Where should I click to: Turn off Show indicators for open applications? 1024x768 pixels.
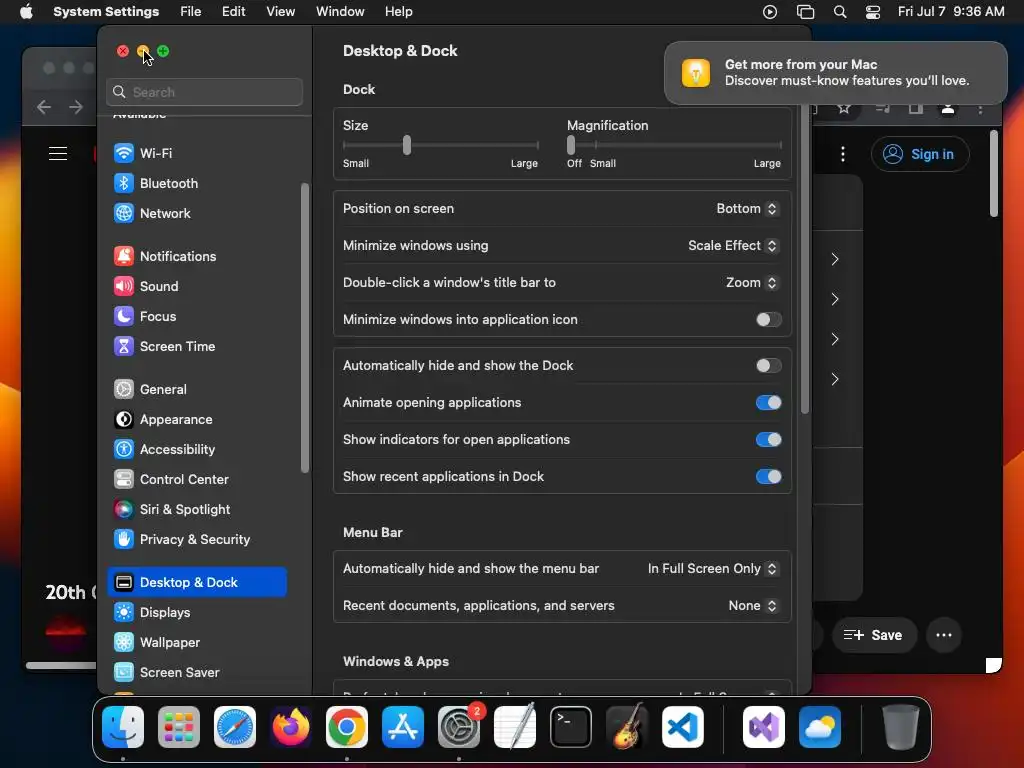tap(768, 440)
